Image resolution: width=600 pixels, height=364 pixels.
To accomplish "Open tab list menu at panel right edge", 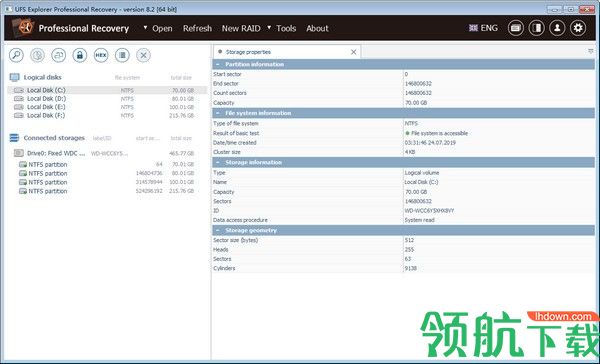I will [x=591, y=51].
